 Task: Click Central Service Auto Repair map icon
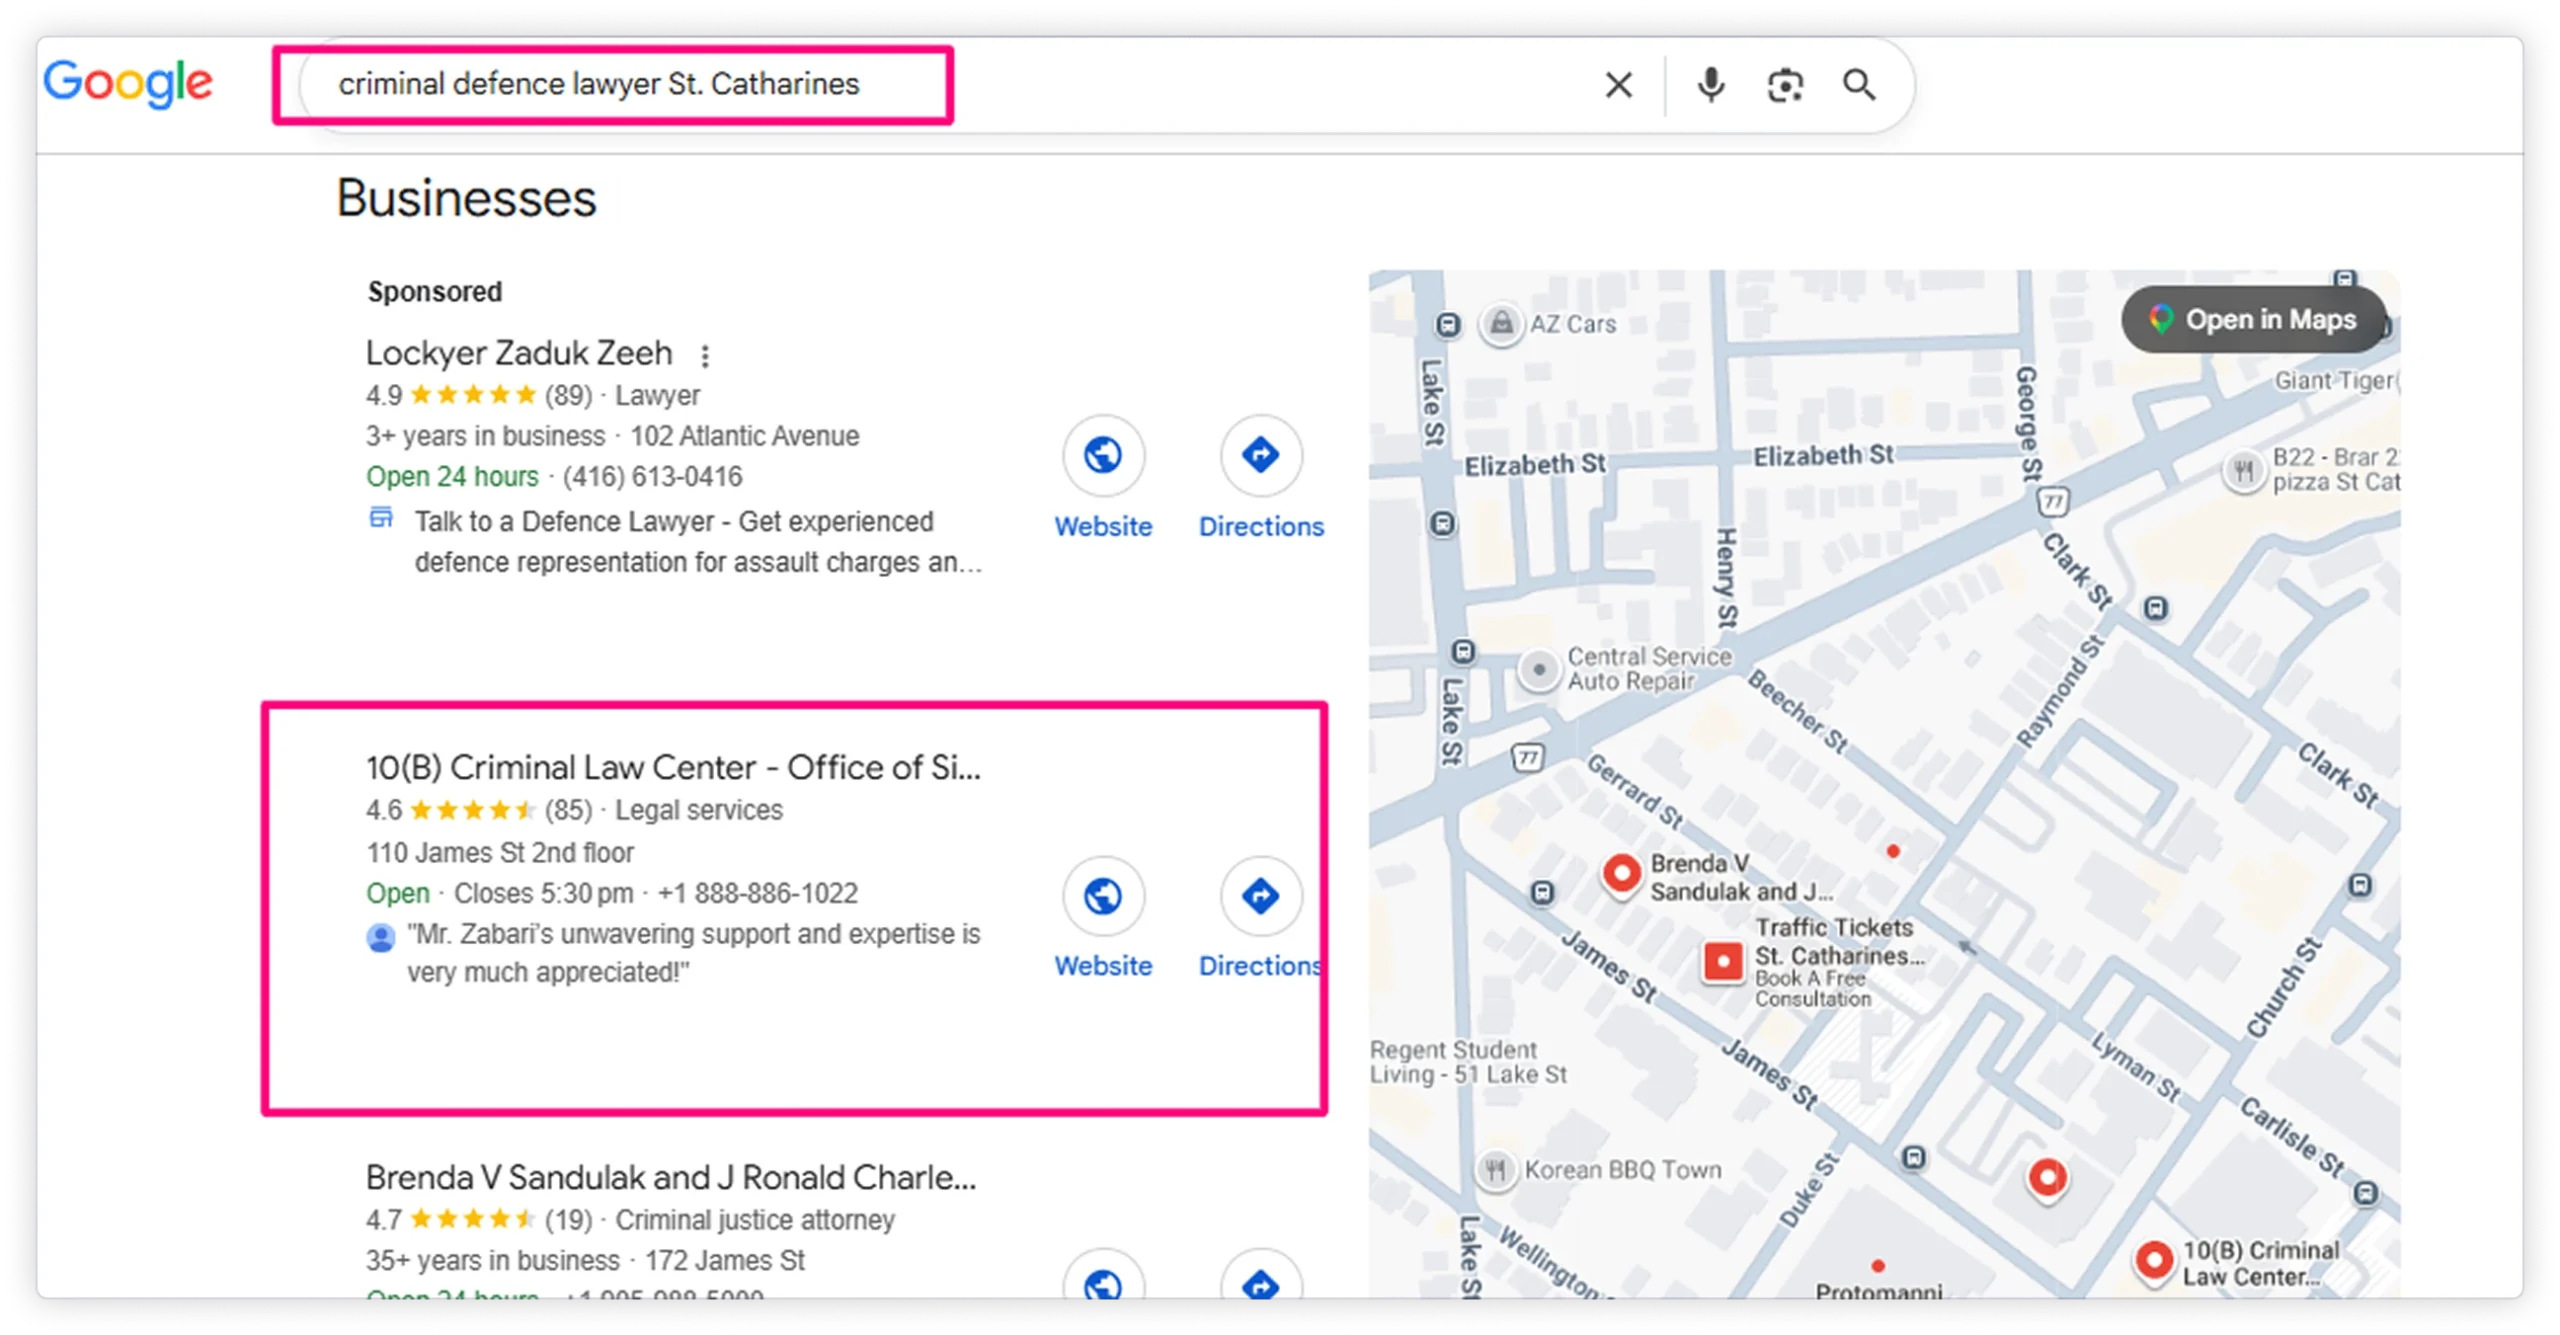(x=1539, y=669)
